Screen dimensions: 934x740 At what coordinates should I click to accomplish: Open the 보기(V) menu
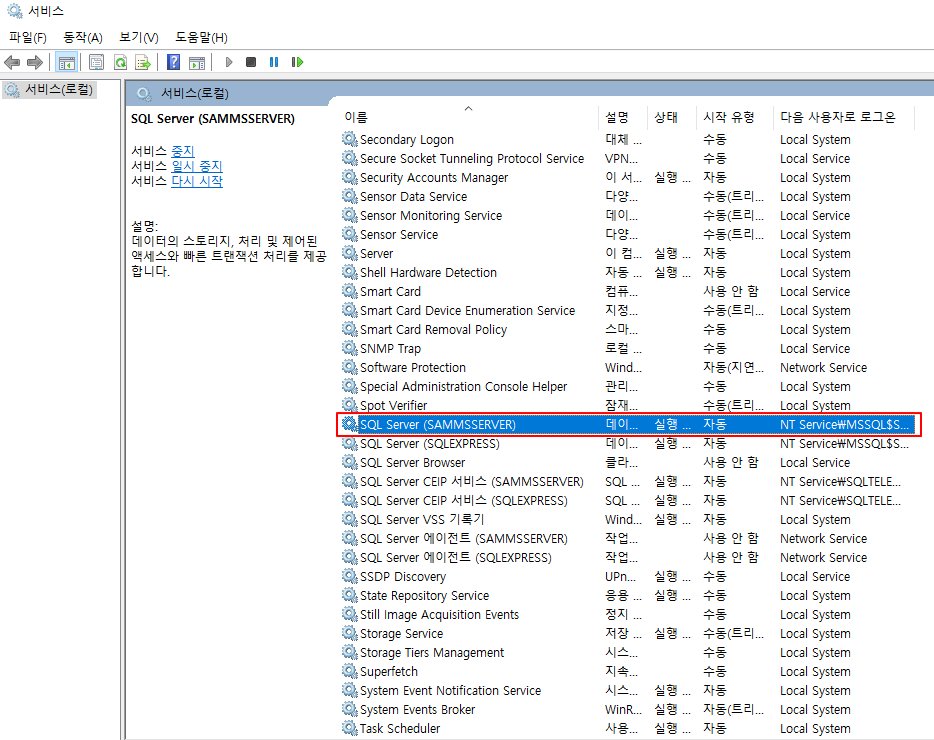tap(139, 38)
